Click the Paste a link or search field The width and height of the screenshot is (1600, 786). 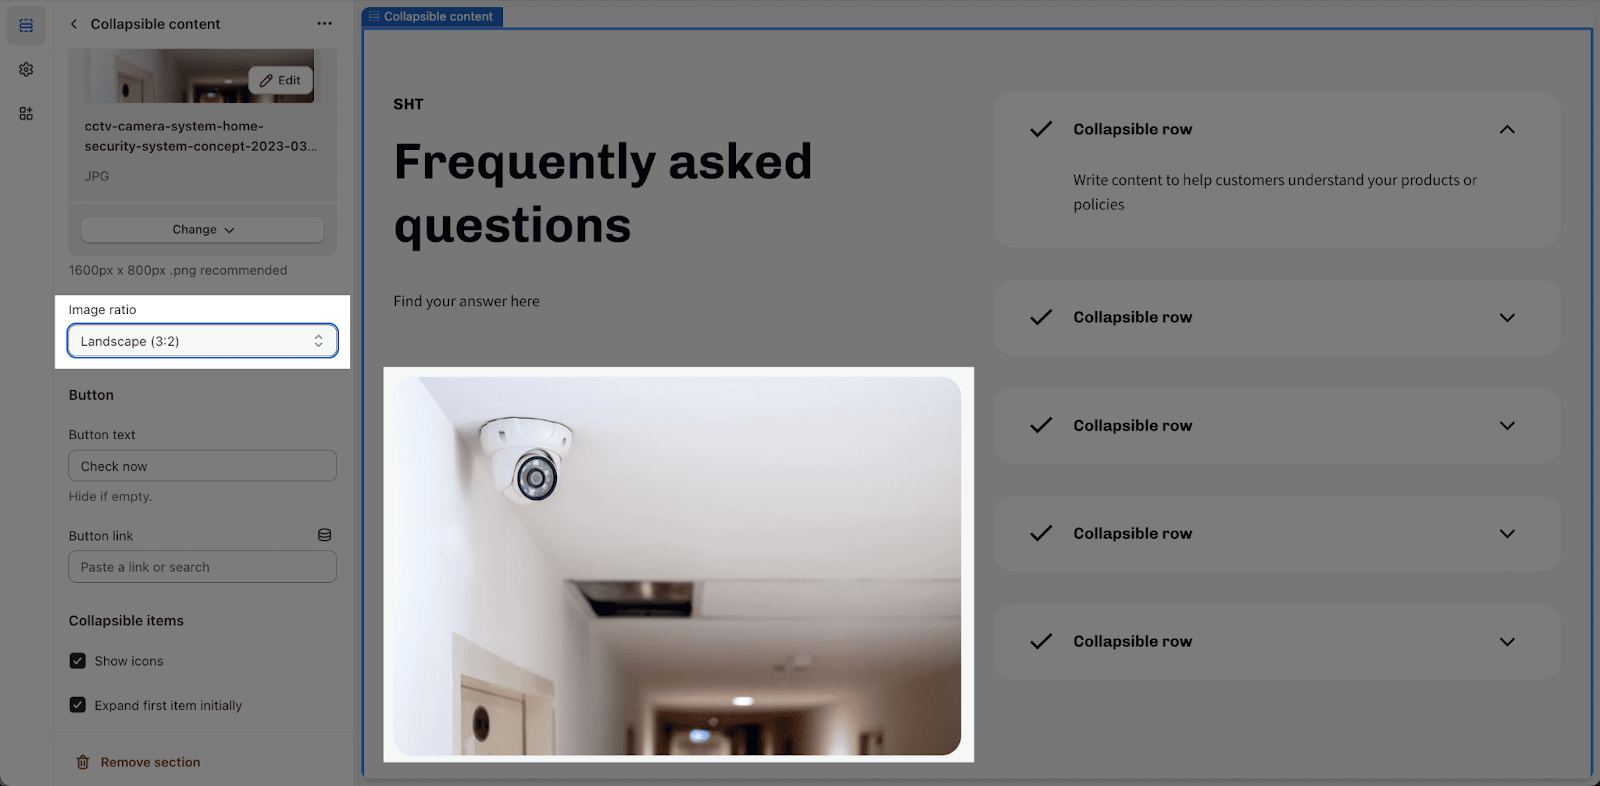coord(202,567)
